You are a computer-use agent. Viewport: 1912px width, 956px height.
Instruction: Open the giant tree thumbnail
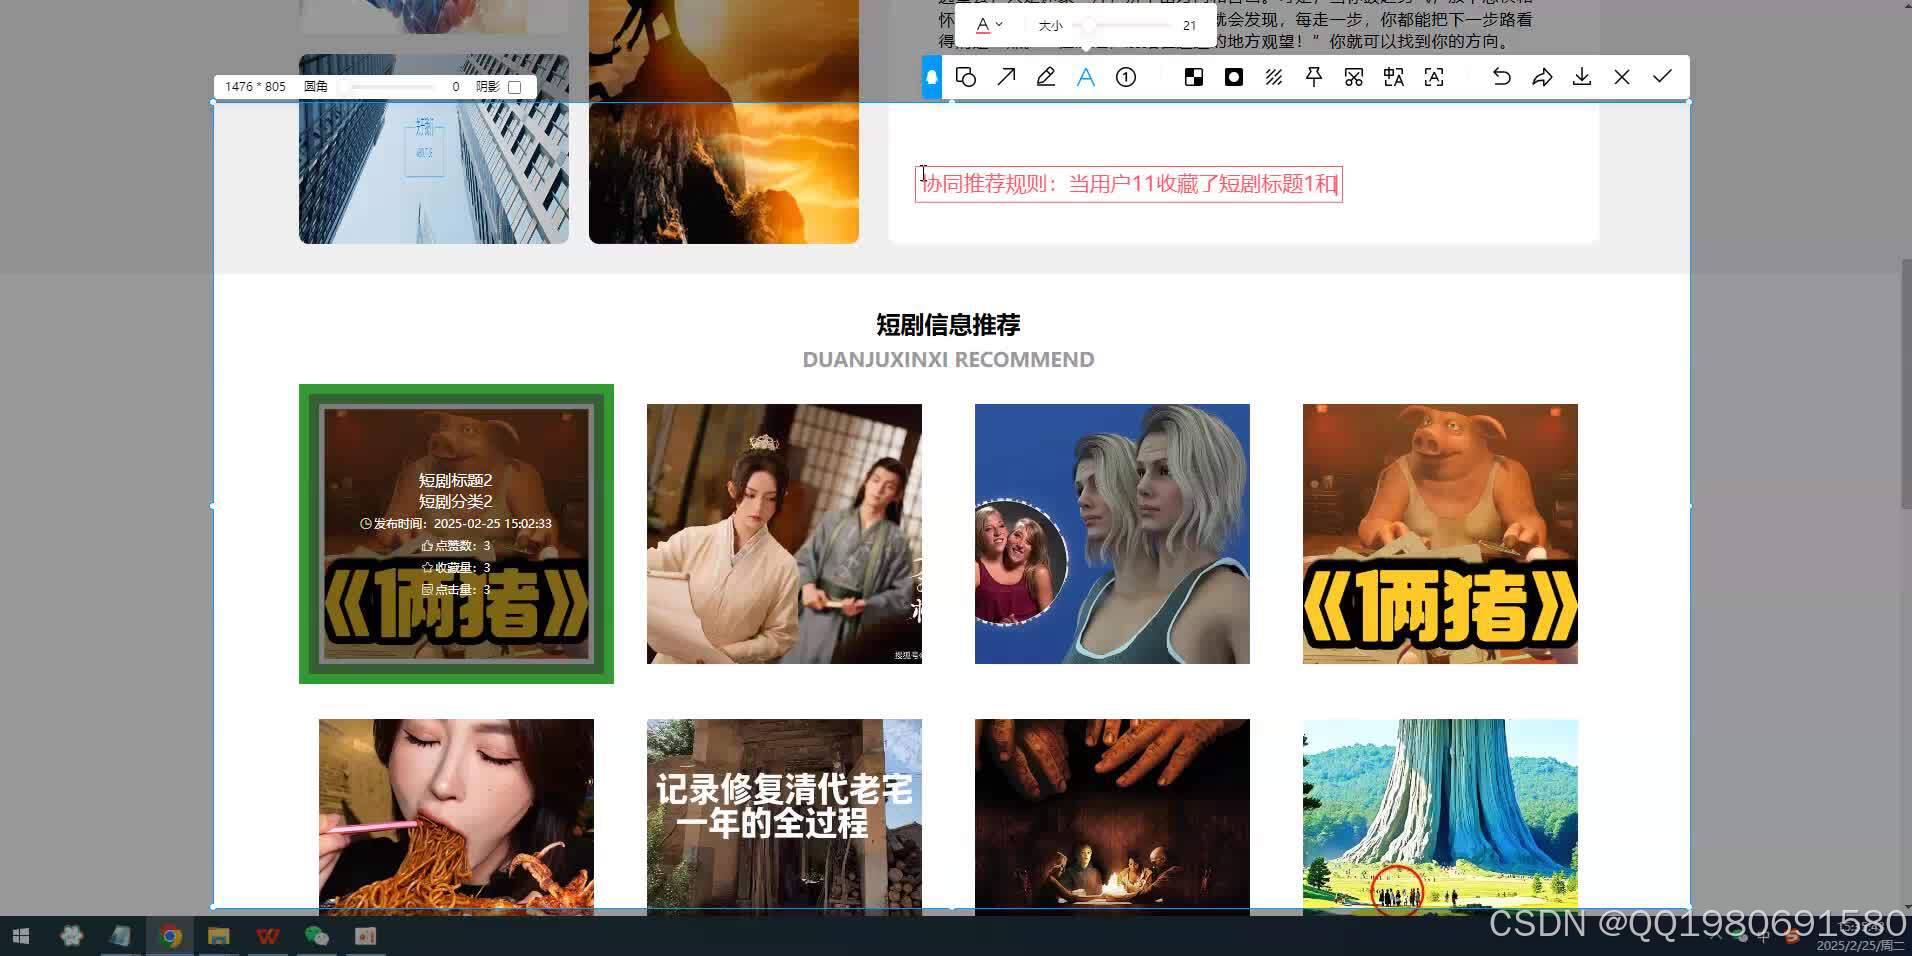(1440, 817)
